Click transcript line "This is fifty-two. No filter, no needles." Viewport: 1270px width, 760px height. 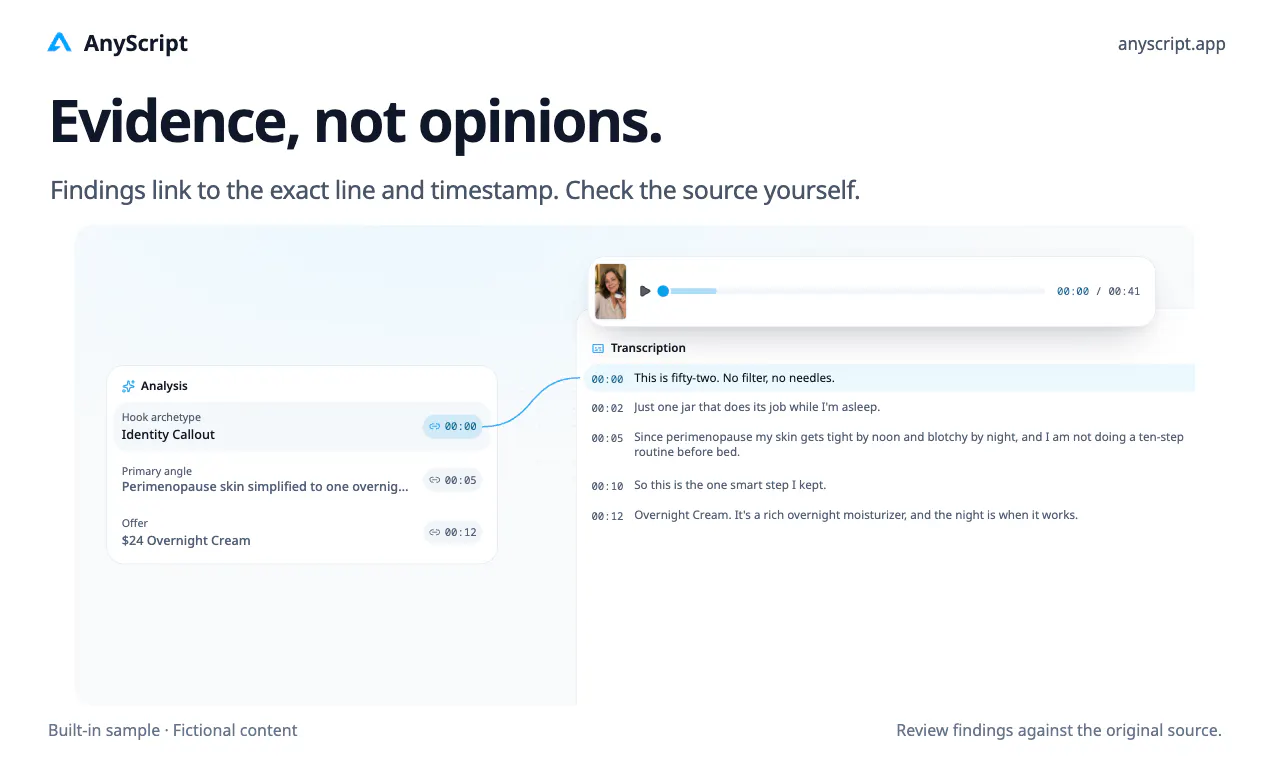(734, 378)
